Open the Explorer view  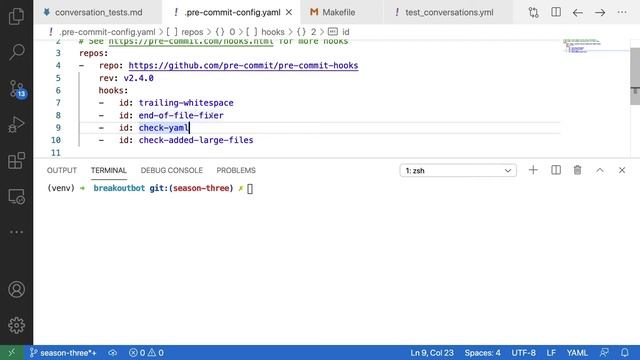(x=16, y=16)
